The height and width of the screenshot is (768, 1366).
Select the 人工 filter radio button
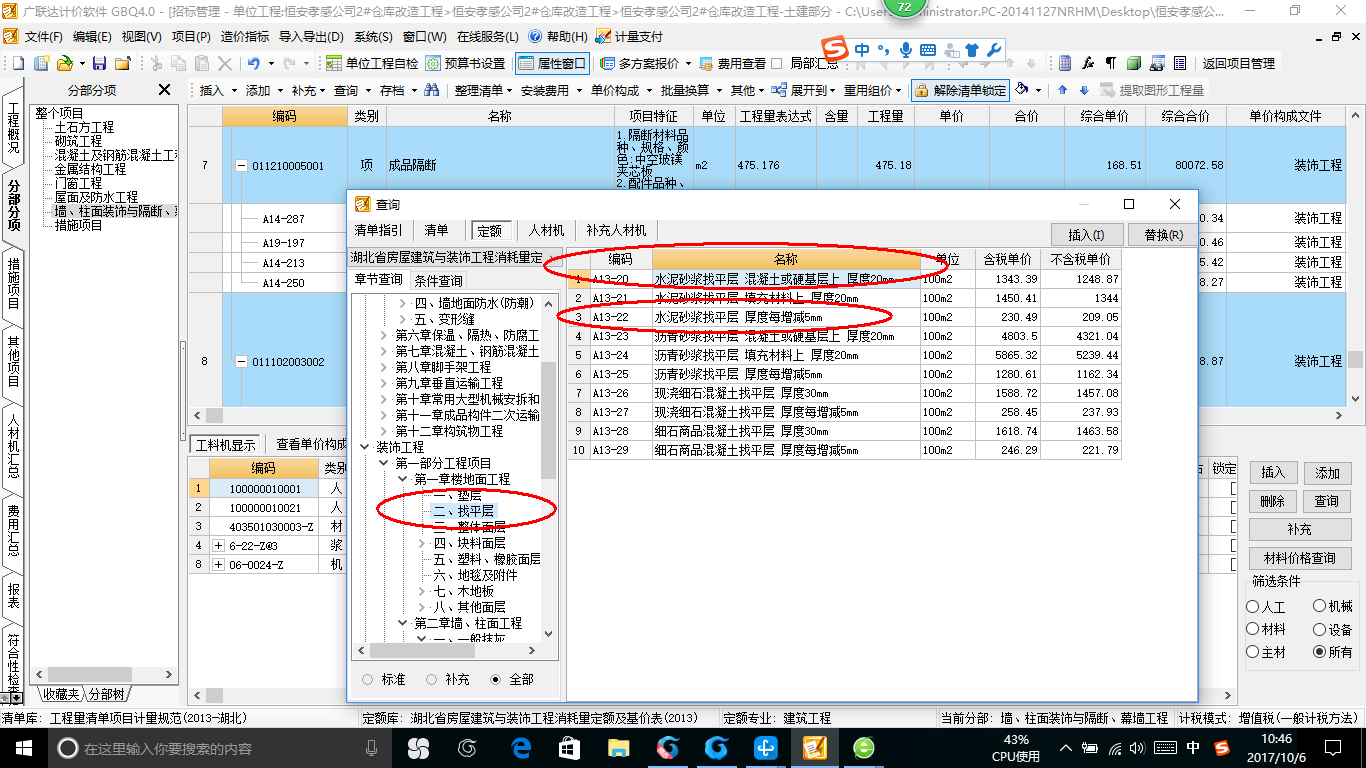(x=1253, y=607)
